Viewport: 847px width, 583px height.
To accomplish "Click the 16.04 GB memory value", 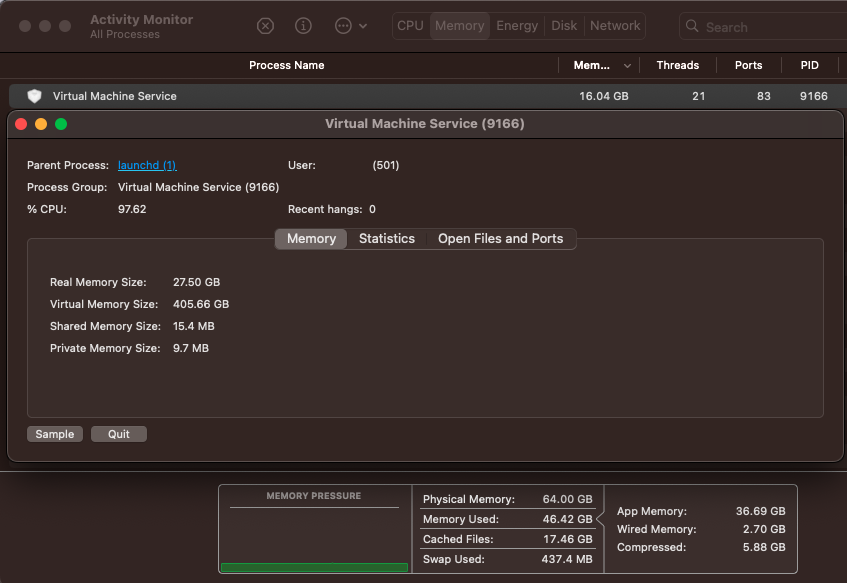I will click(604, 96).
